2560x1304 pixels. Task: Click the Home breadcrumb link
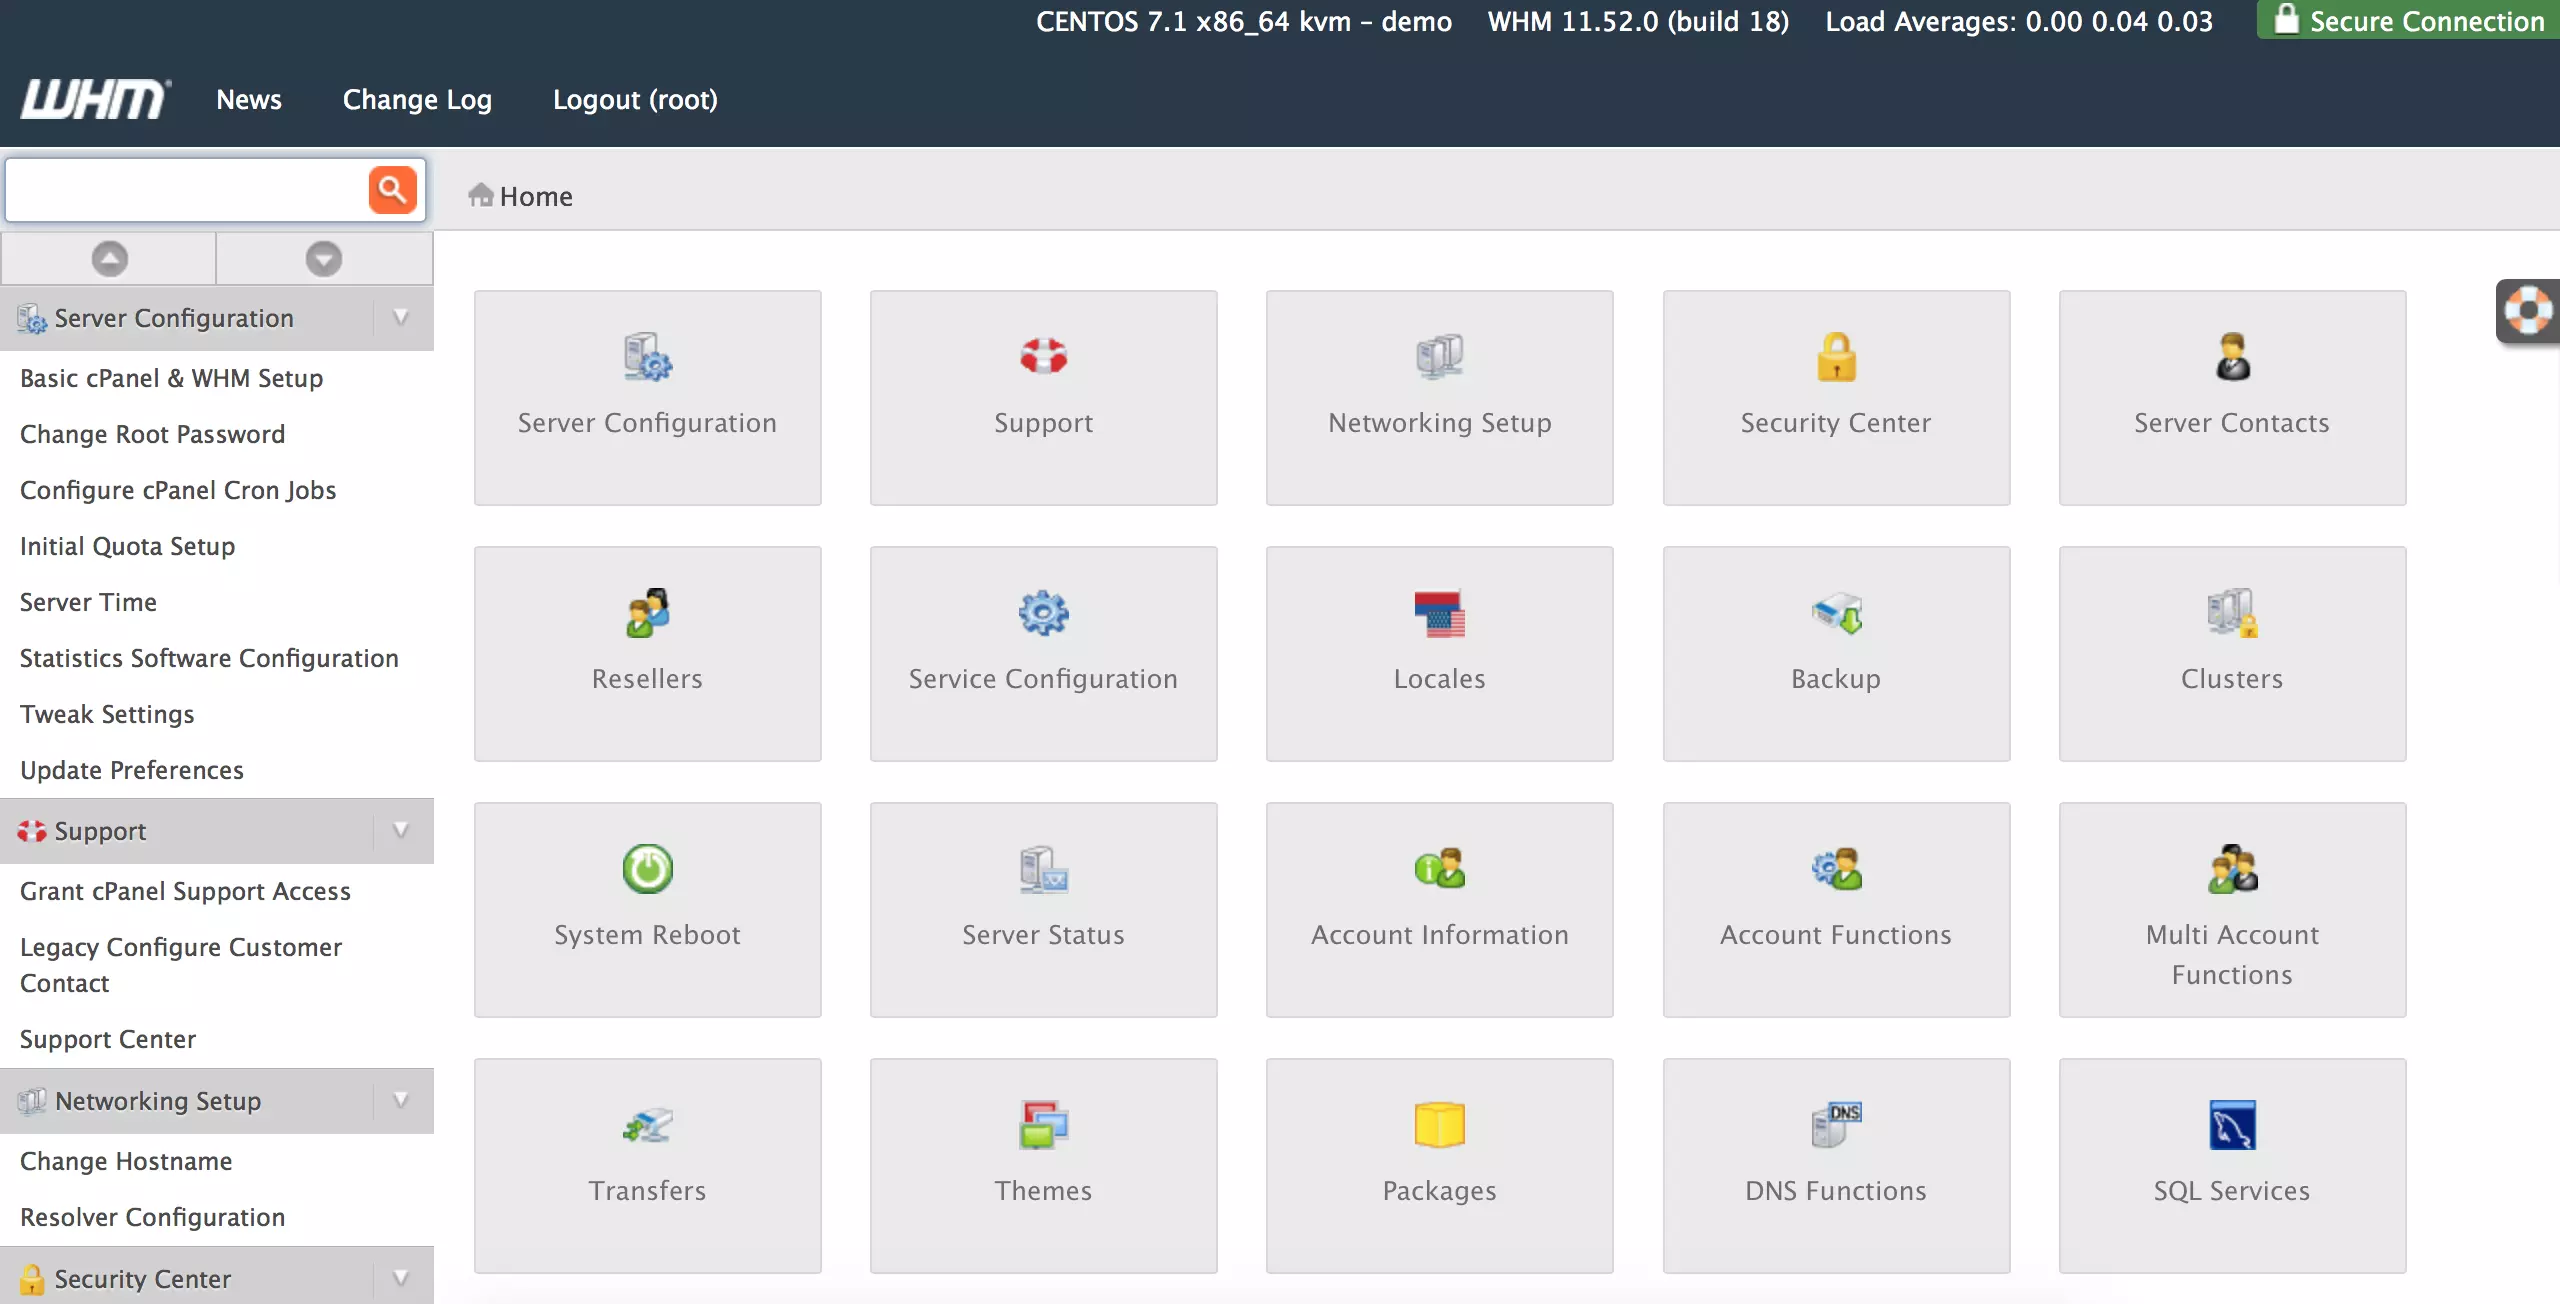(x=535, y=196)
